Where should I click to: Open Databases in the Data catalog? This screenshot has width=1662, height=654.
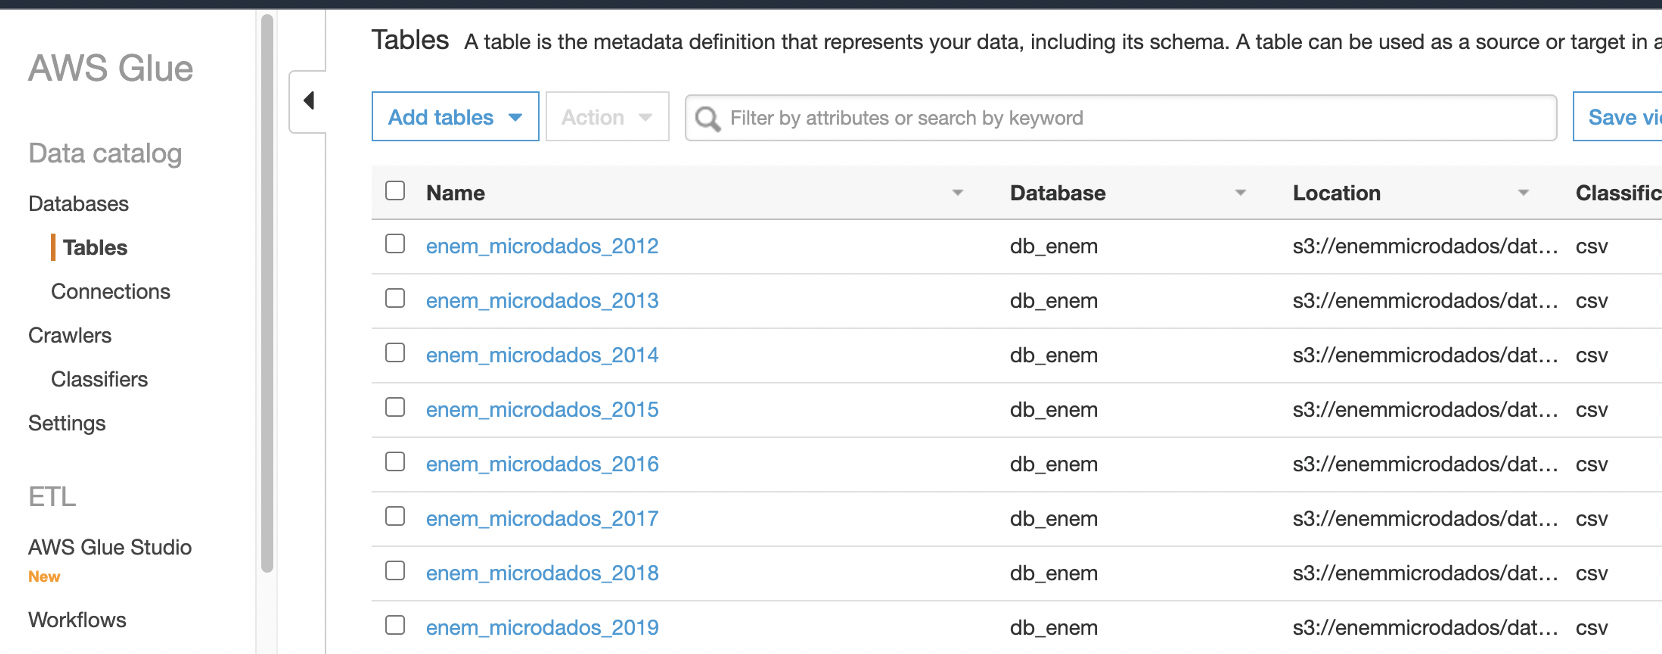point(79,204)
